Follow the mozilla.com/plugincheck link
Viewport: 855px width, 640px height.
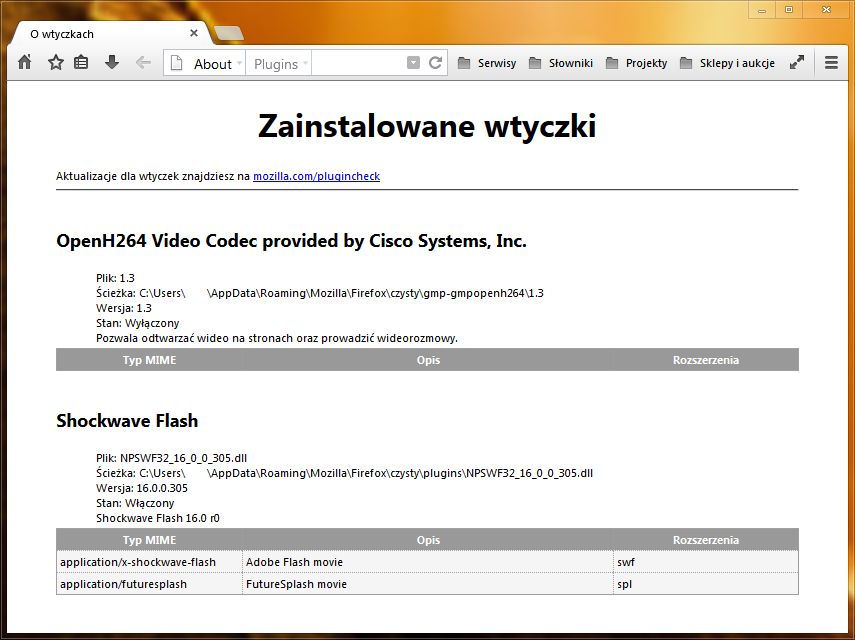point(316,176)
